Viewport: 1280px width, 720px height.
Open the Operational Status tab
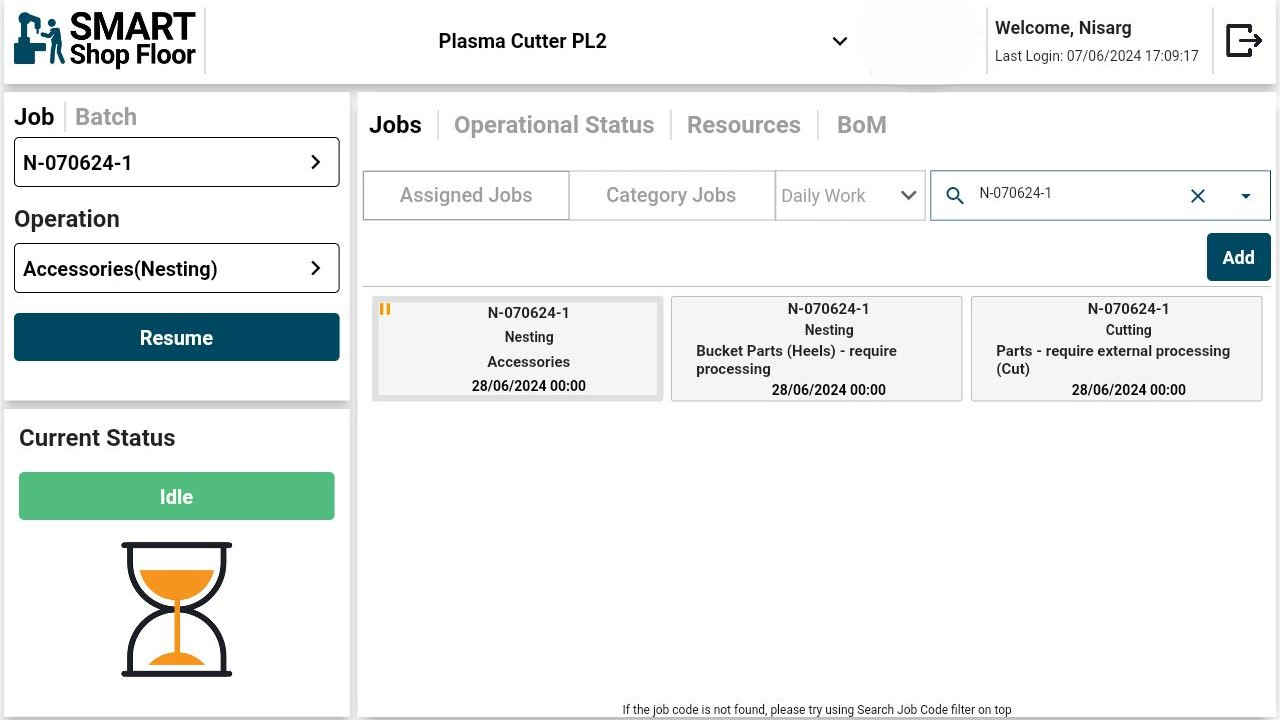[x=553, y=125]
